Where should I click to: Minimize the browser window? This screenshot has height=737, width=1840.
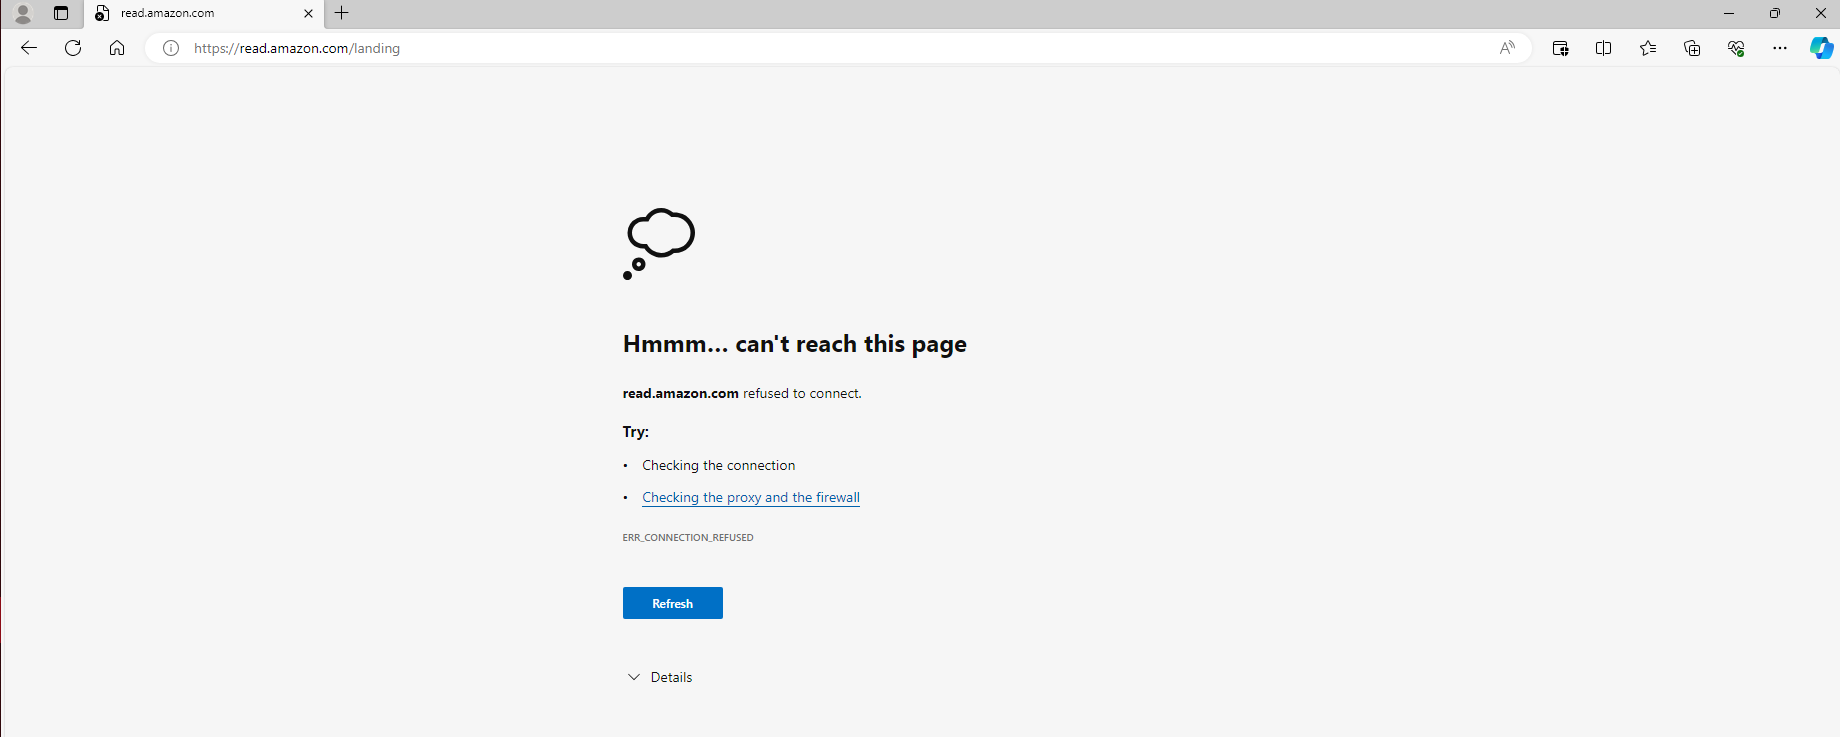pyautogui.click(x=1729, y=13)
